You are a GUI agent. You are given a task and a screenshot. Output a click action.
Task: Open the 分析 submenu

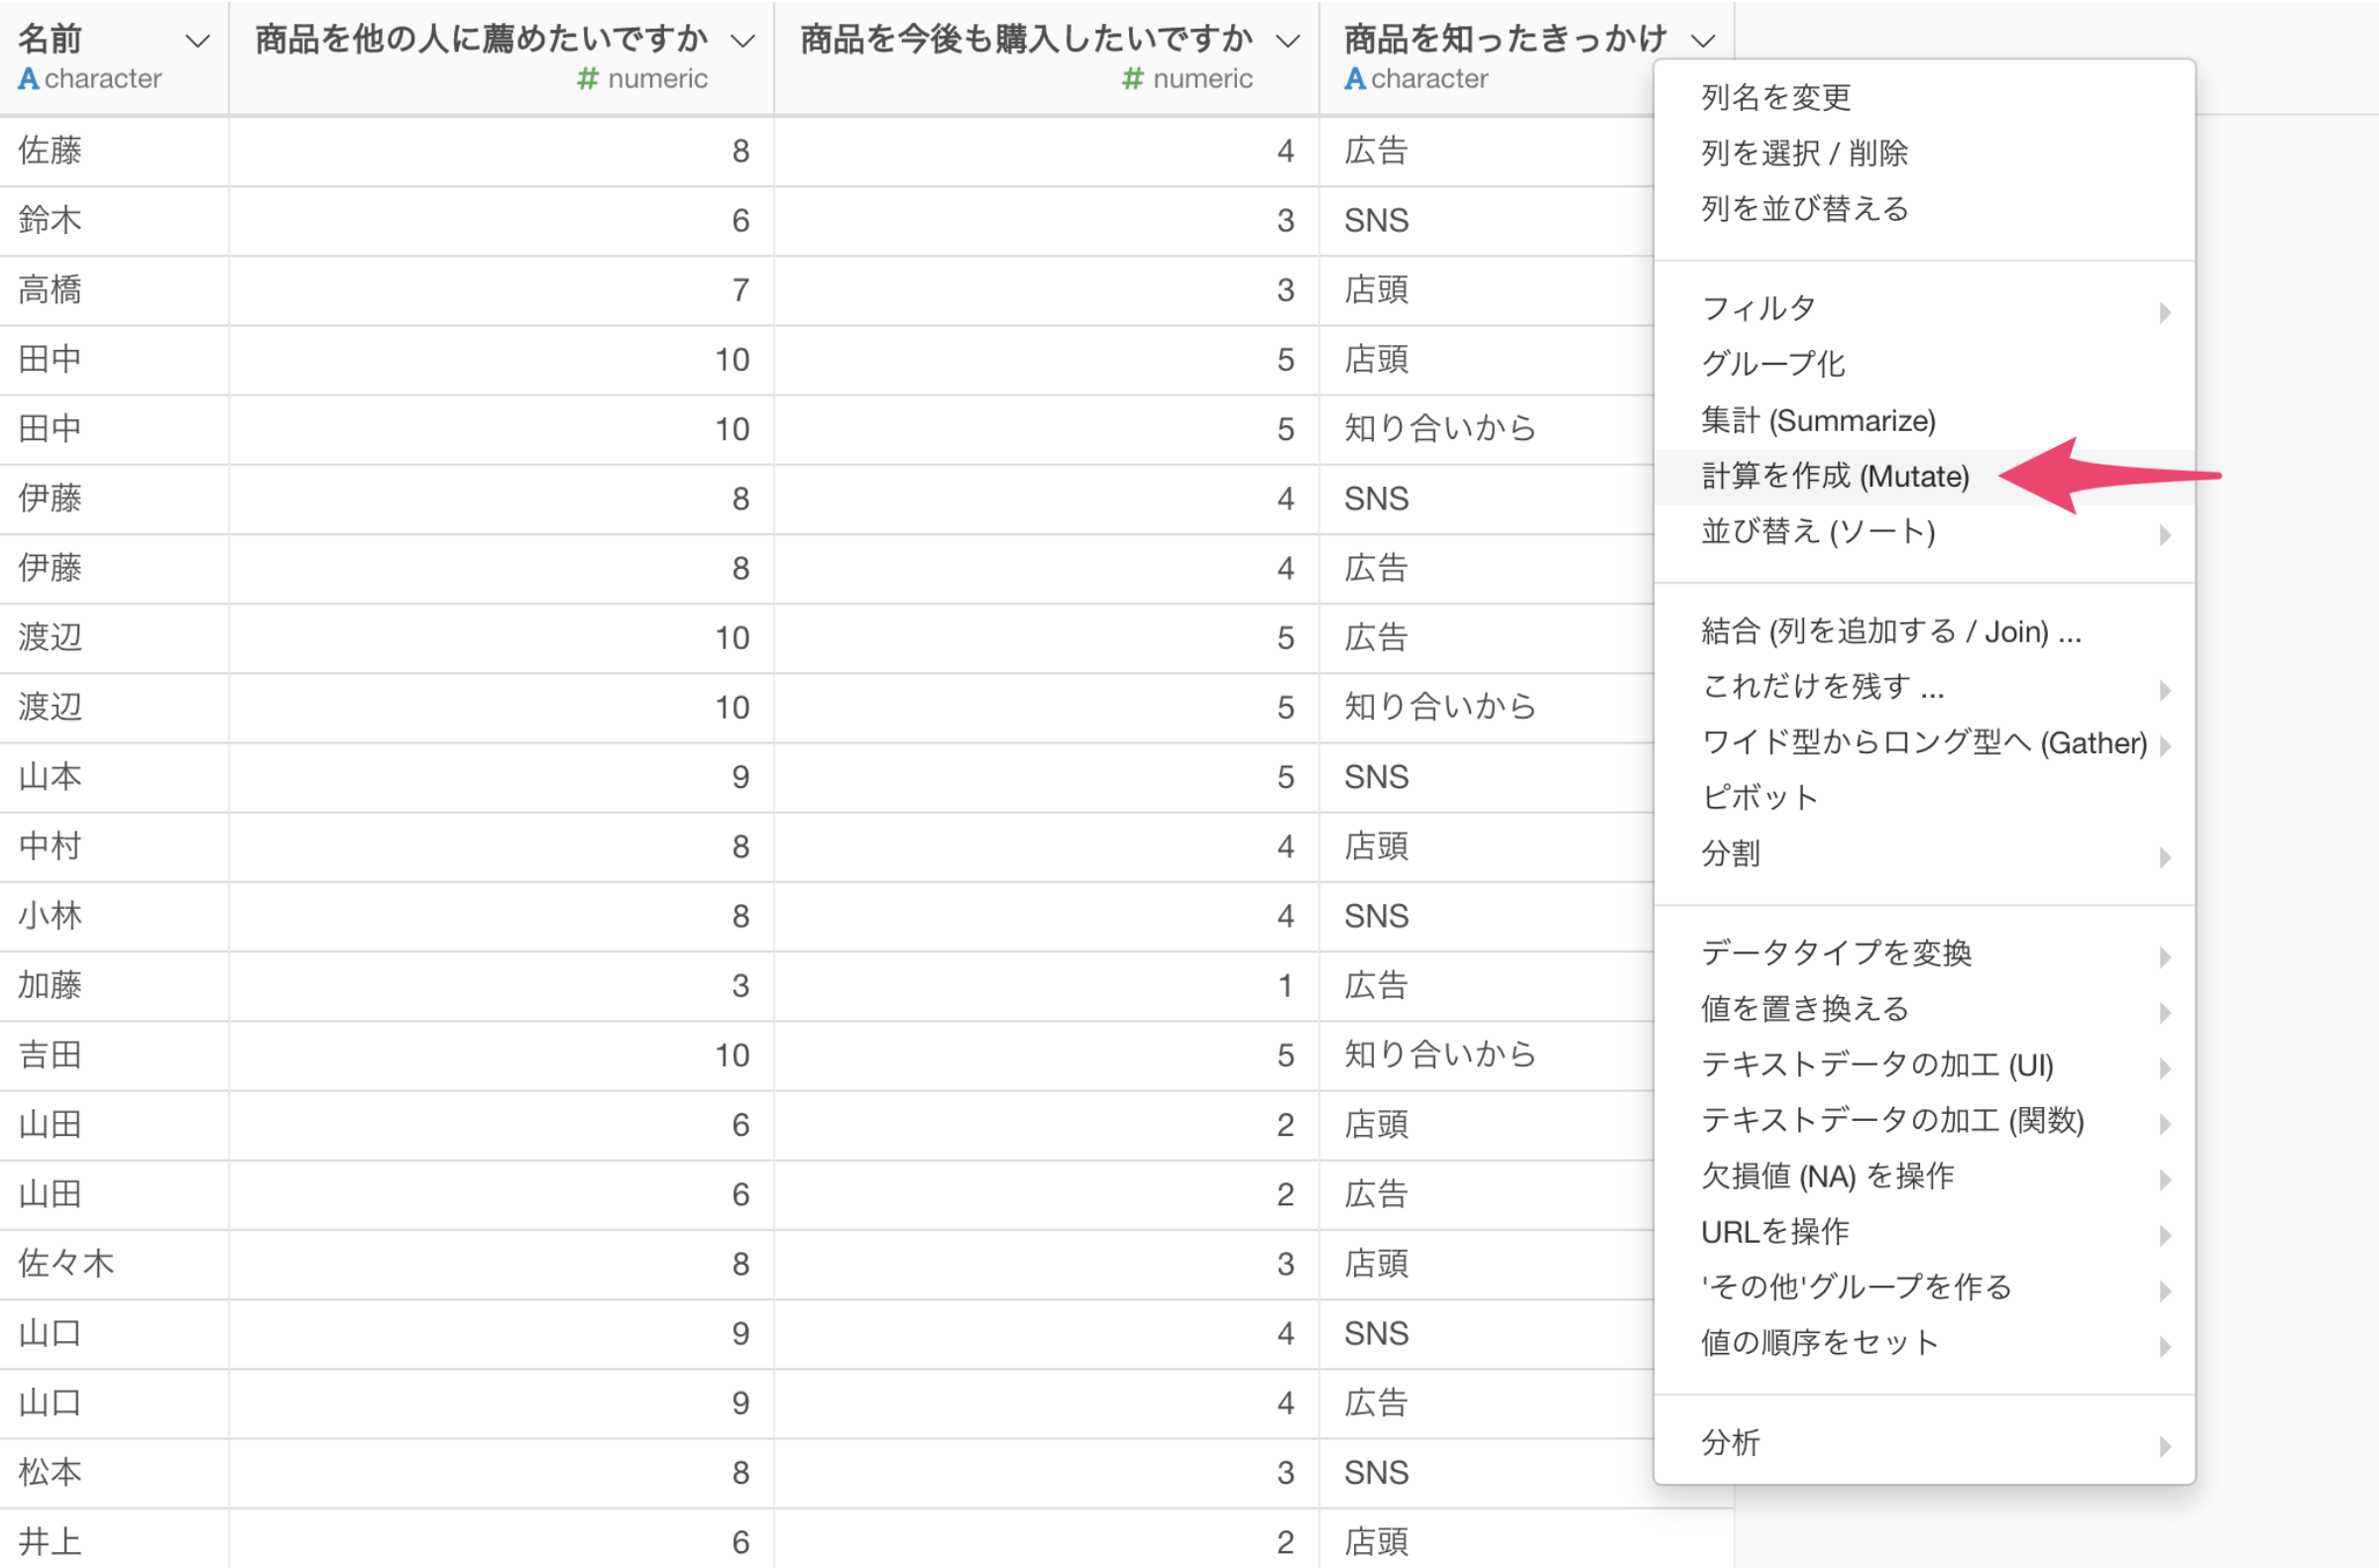coord(1924,1444)
